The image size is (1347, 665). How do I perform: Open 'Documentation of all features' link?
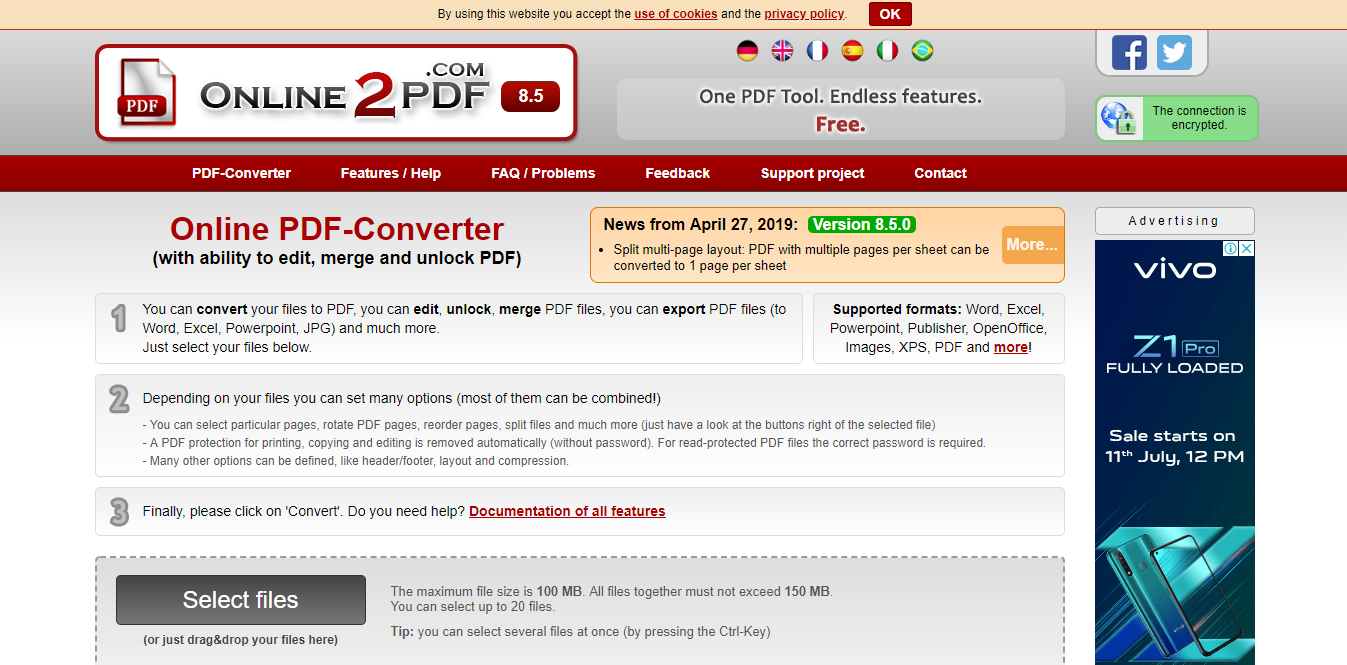point(567,511)
